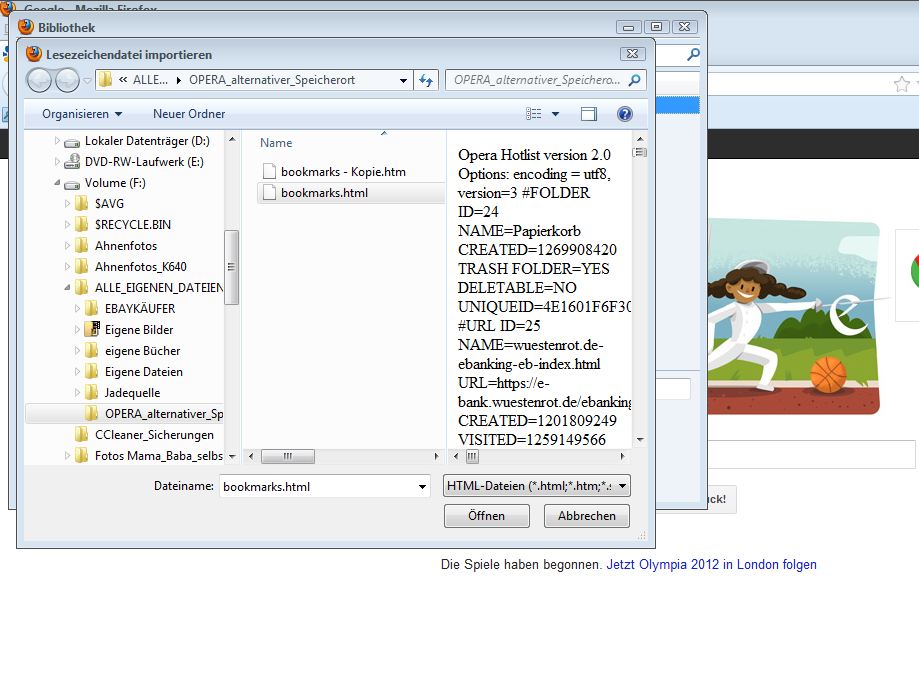Click the Abbrechen button
The image size is (919, 684).
point(586,516)
